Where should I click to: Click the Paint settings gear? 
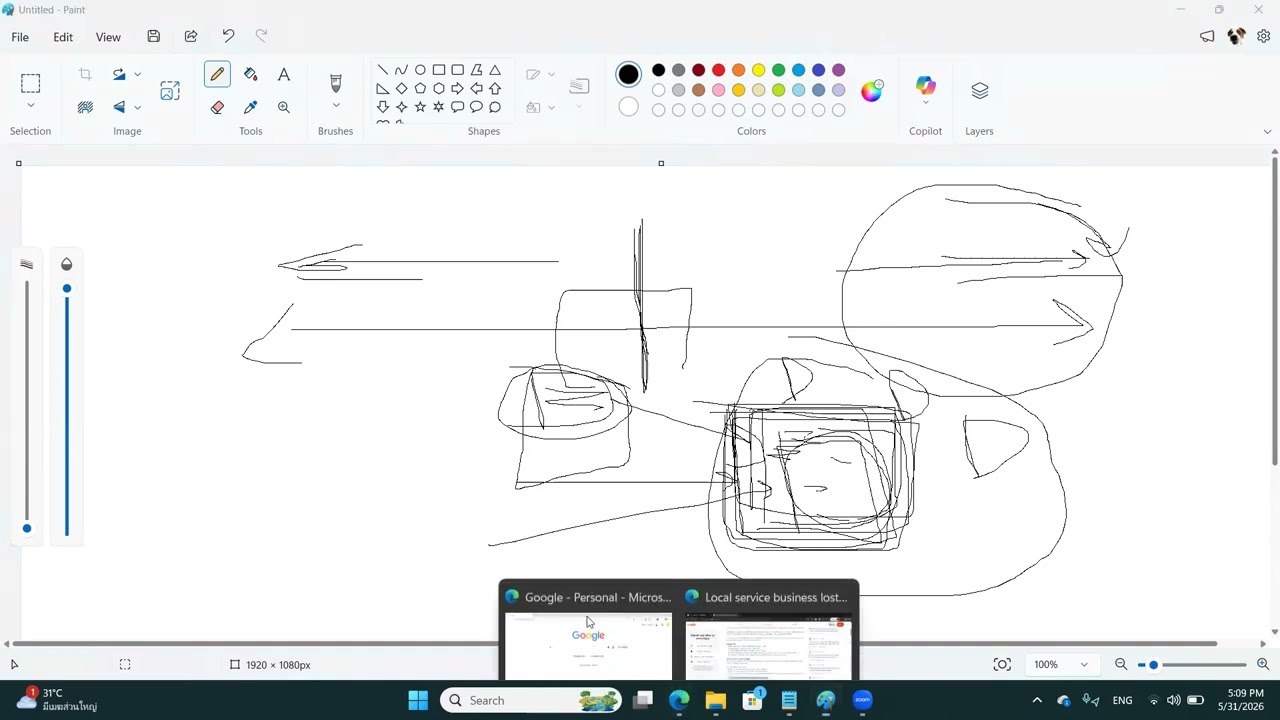[x=1263, y=37]
